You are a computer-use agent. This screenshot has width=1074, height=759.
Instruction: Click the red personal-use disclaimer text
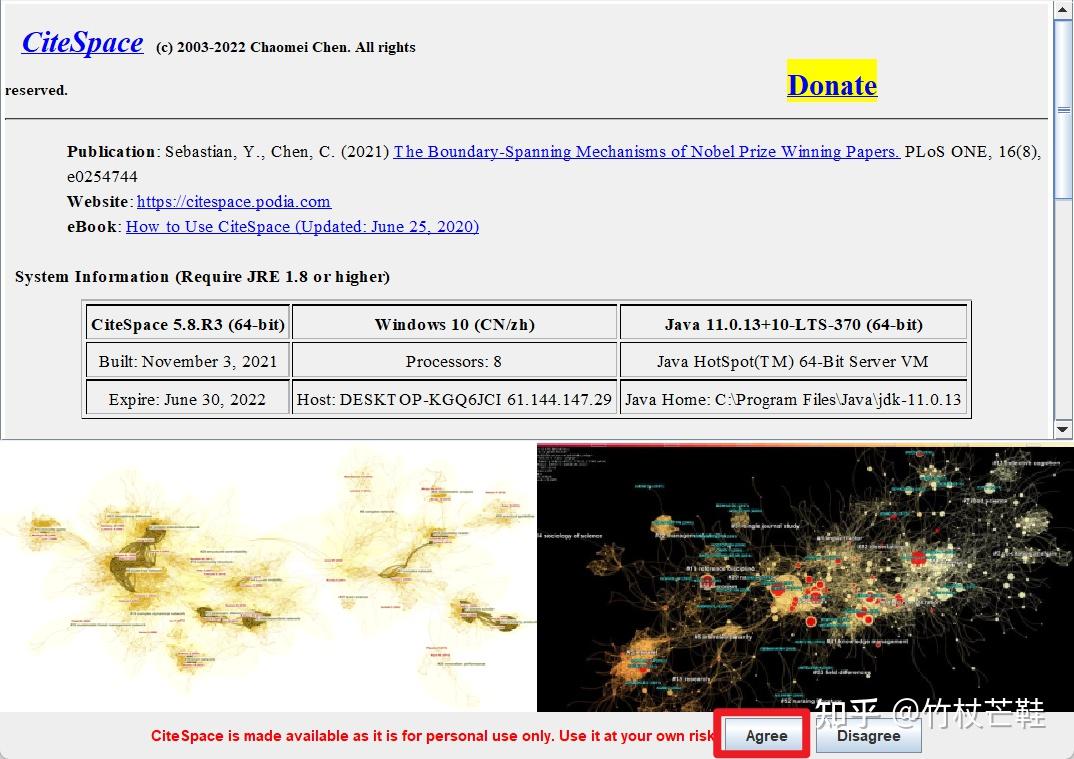432,736
